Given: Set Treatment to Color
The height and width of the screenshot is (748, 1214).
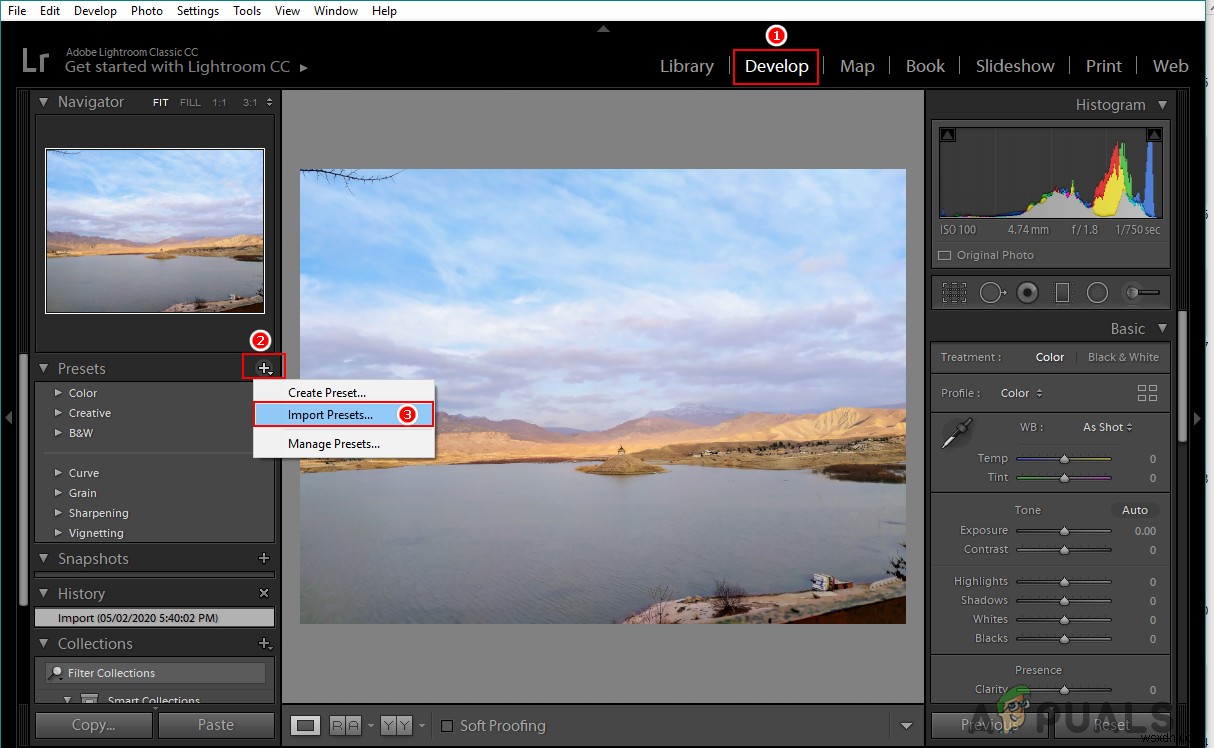Looking at the screenshot, I should [x=1049, y=357].
